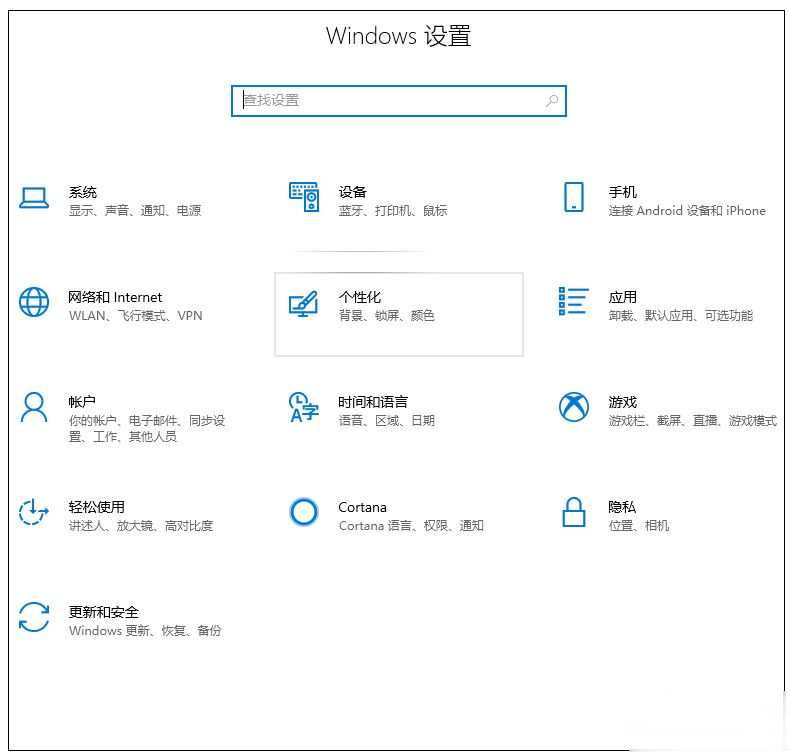
Task: Click the text 卸载、默认应用、可选功能
Action: (681, 316)
